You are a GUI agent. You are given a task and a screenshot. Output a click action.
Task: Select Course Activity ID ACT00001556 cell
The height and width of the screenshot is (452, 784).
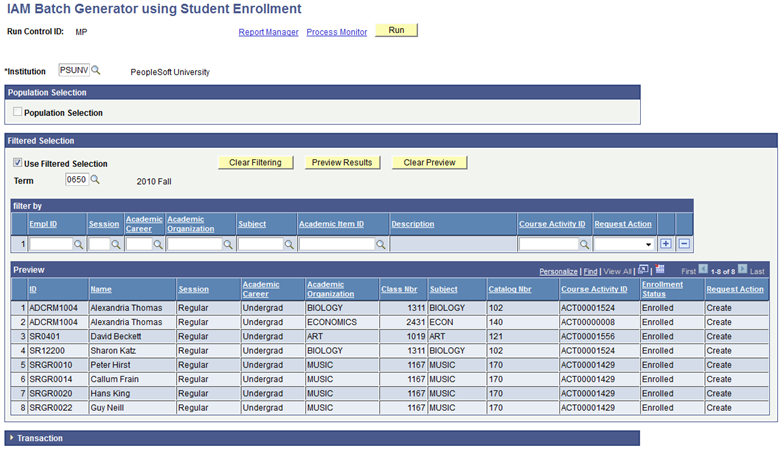tap(600, 336)
